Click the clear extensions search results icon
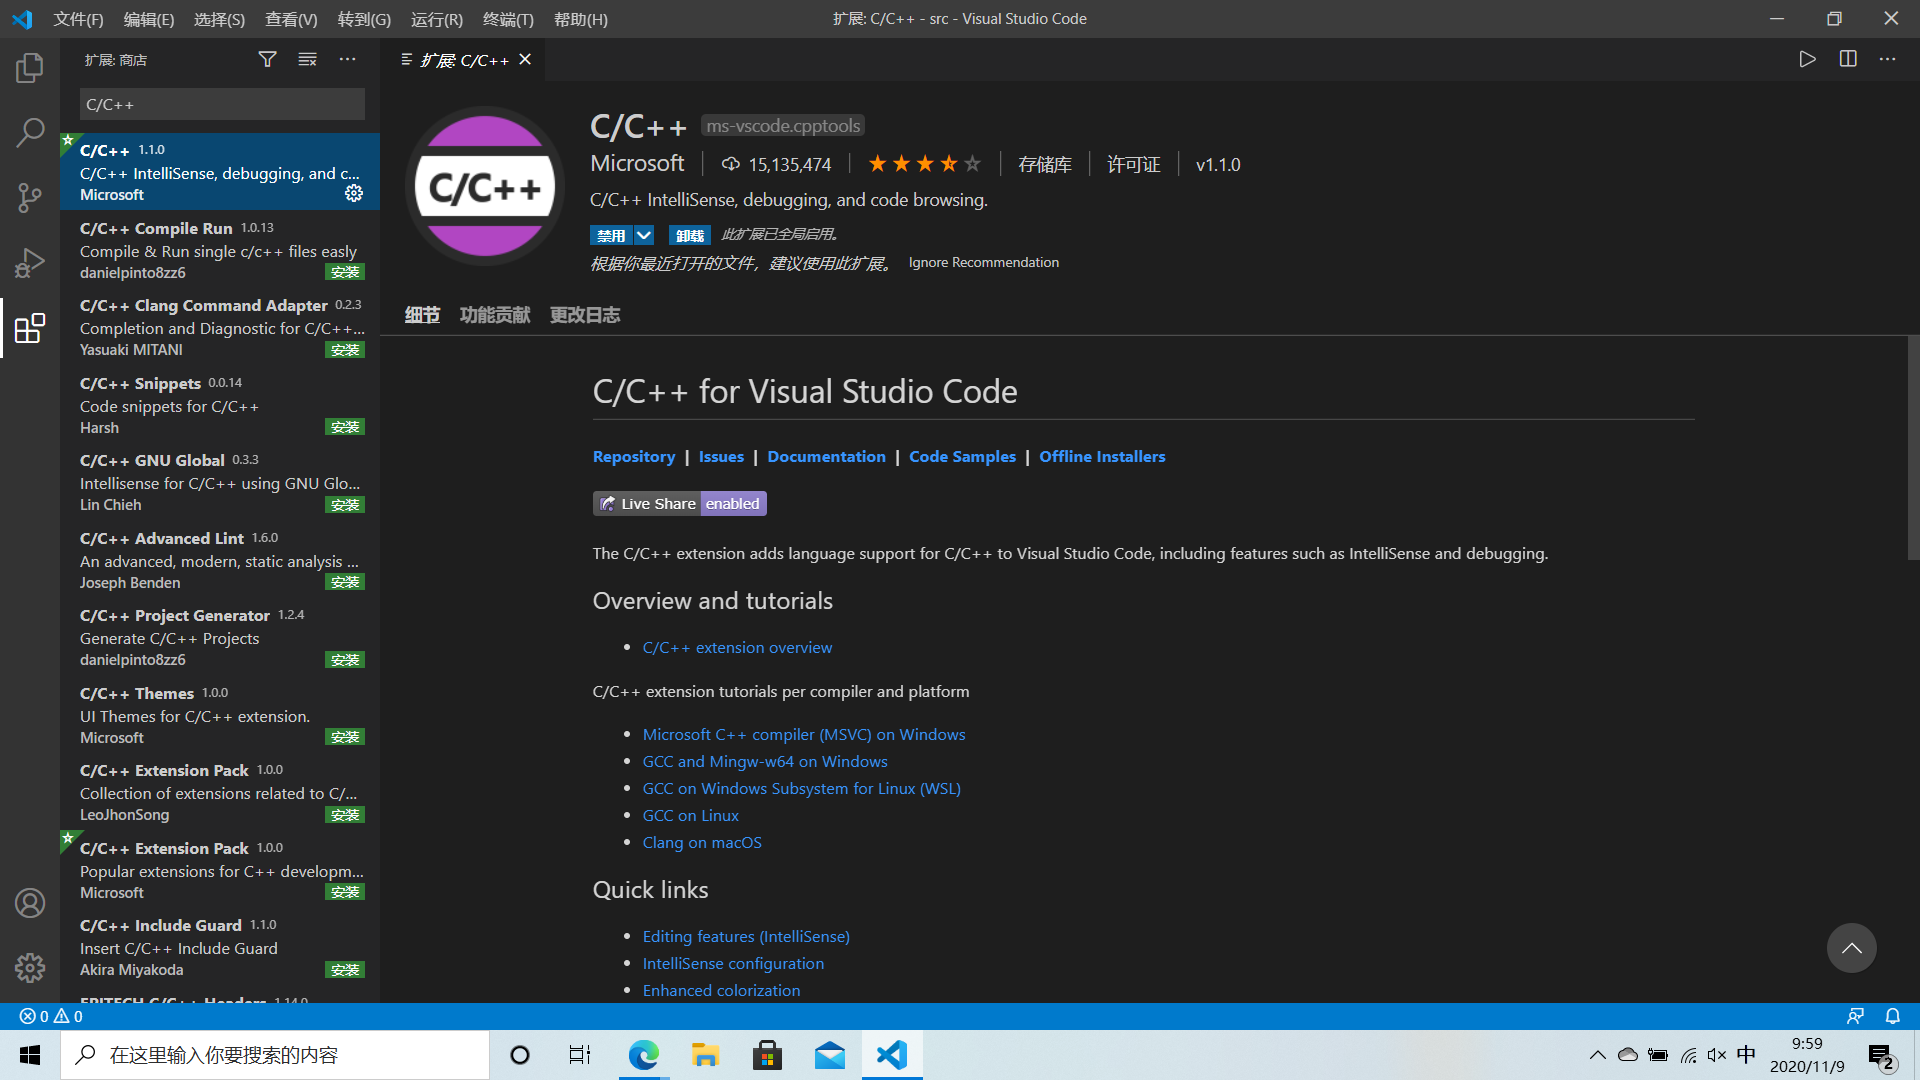1920x1080 pixels. [307, 60]
